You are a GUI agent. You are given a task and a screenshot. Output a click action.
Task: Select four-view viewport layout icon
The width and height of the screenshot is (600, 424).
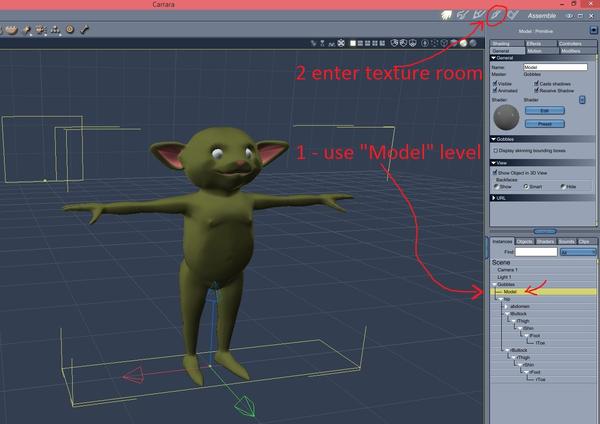point(375,43)
